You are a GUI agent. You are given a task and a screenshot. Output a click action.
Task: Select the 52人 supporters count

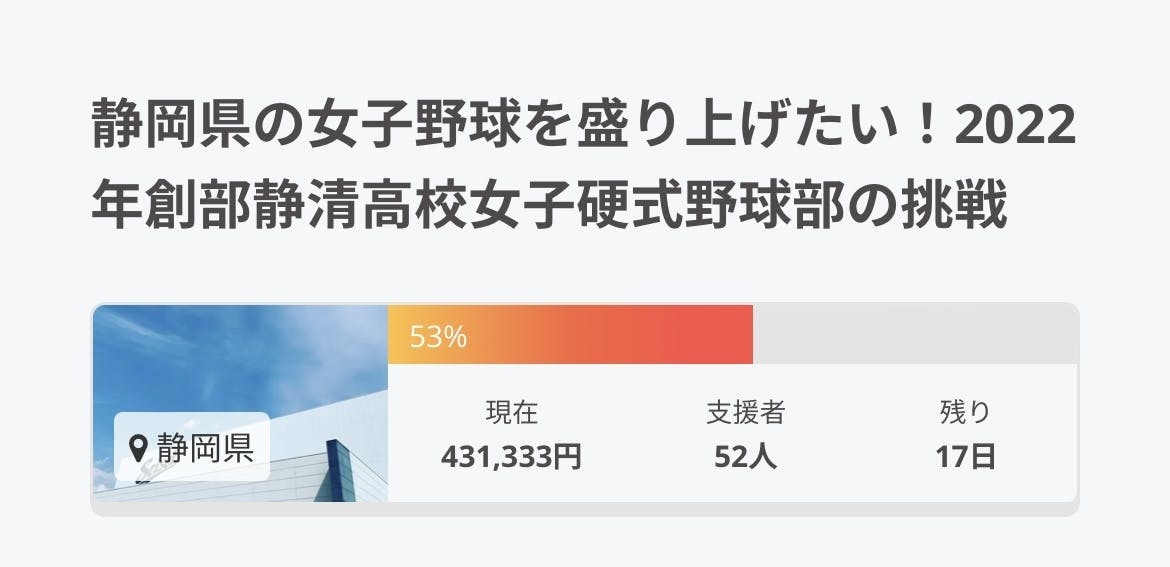(x=745, y=457)
